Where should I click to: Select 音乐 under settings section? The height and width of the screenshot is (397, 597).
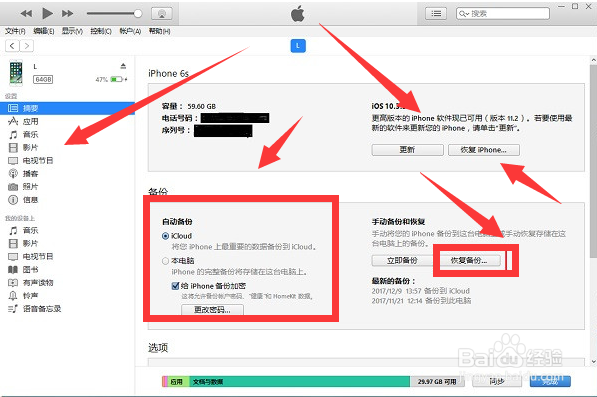(30, 134)
